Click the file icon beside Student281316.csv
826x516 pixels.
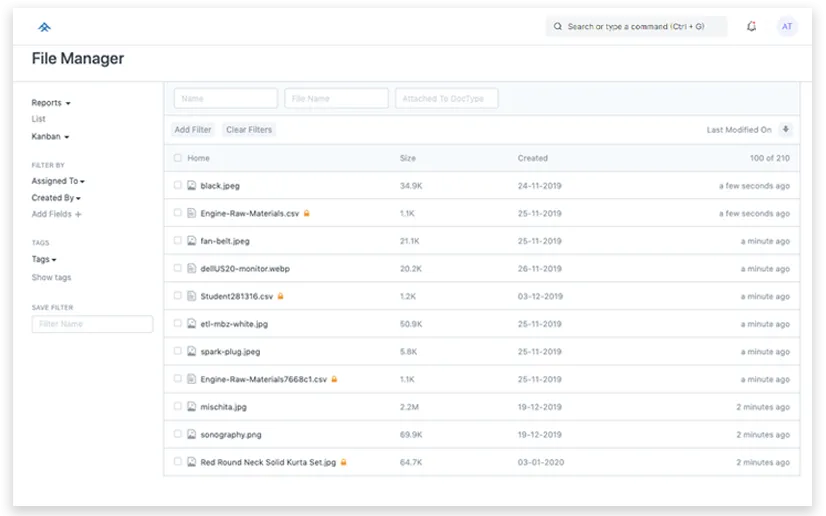click(x=191, y=296)
